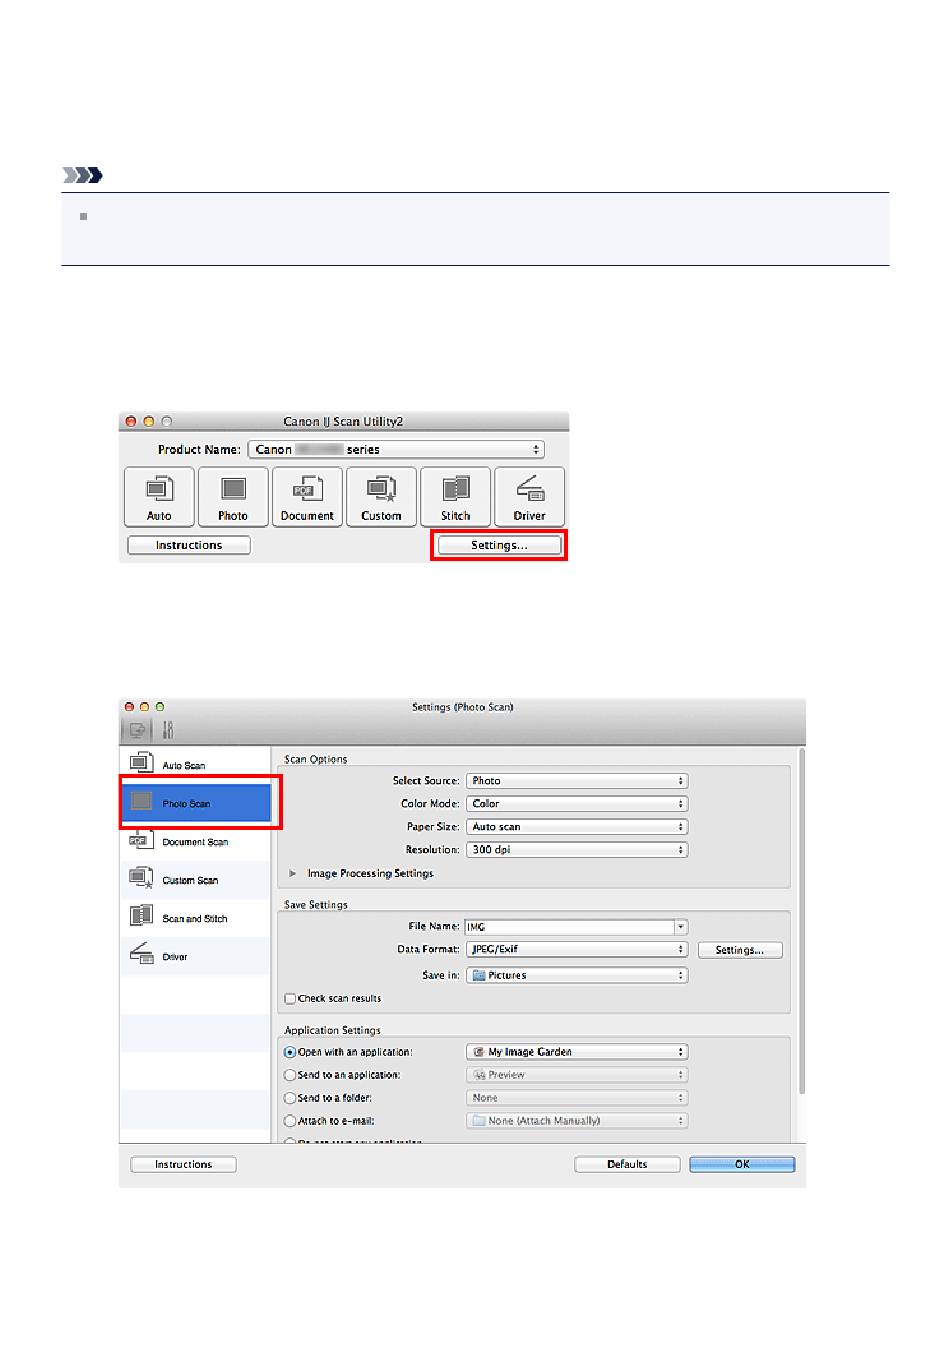Open the Select Source dropdown

577,781
